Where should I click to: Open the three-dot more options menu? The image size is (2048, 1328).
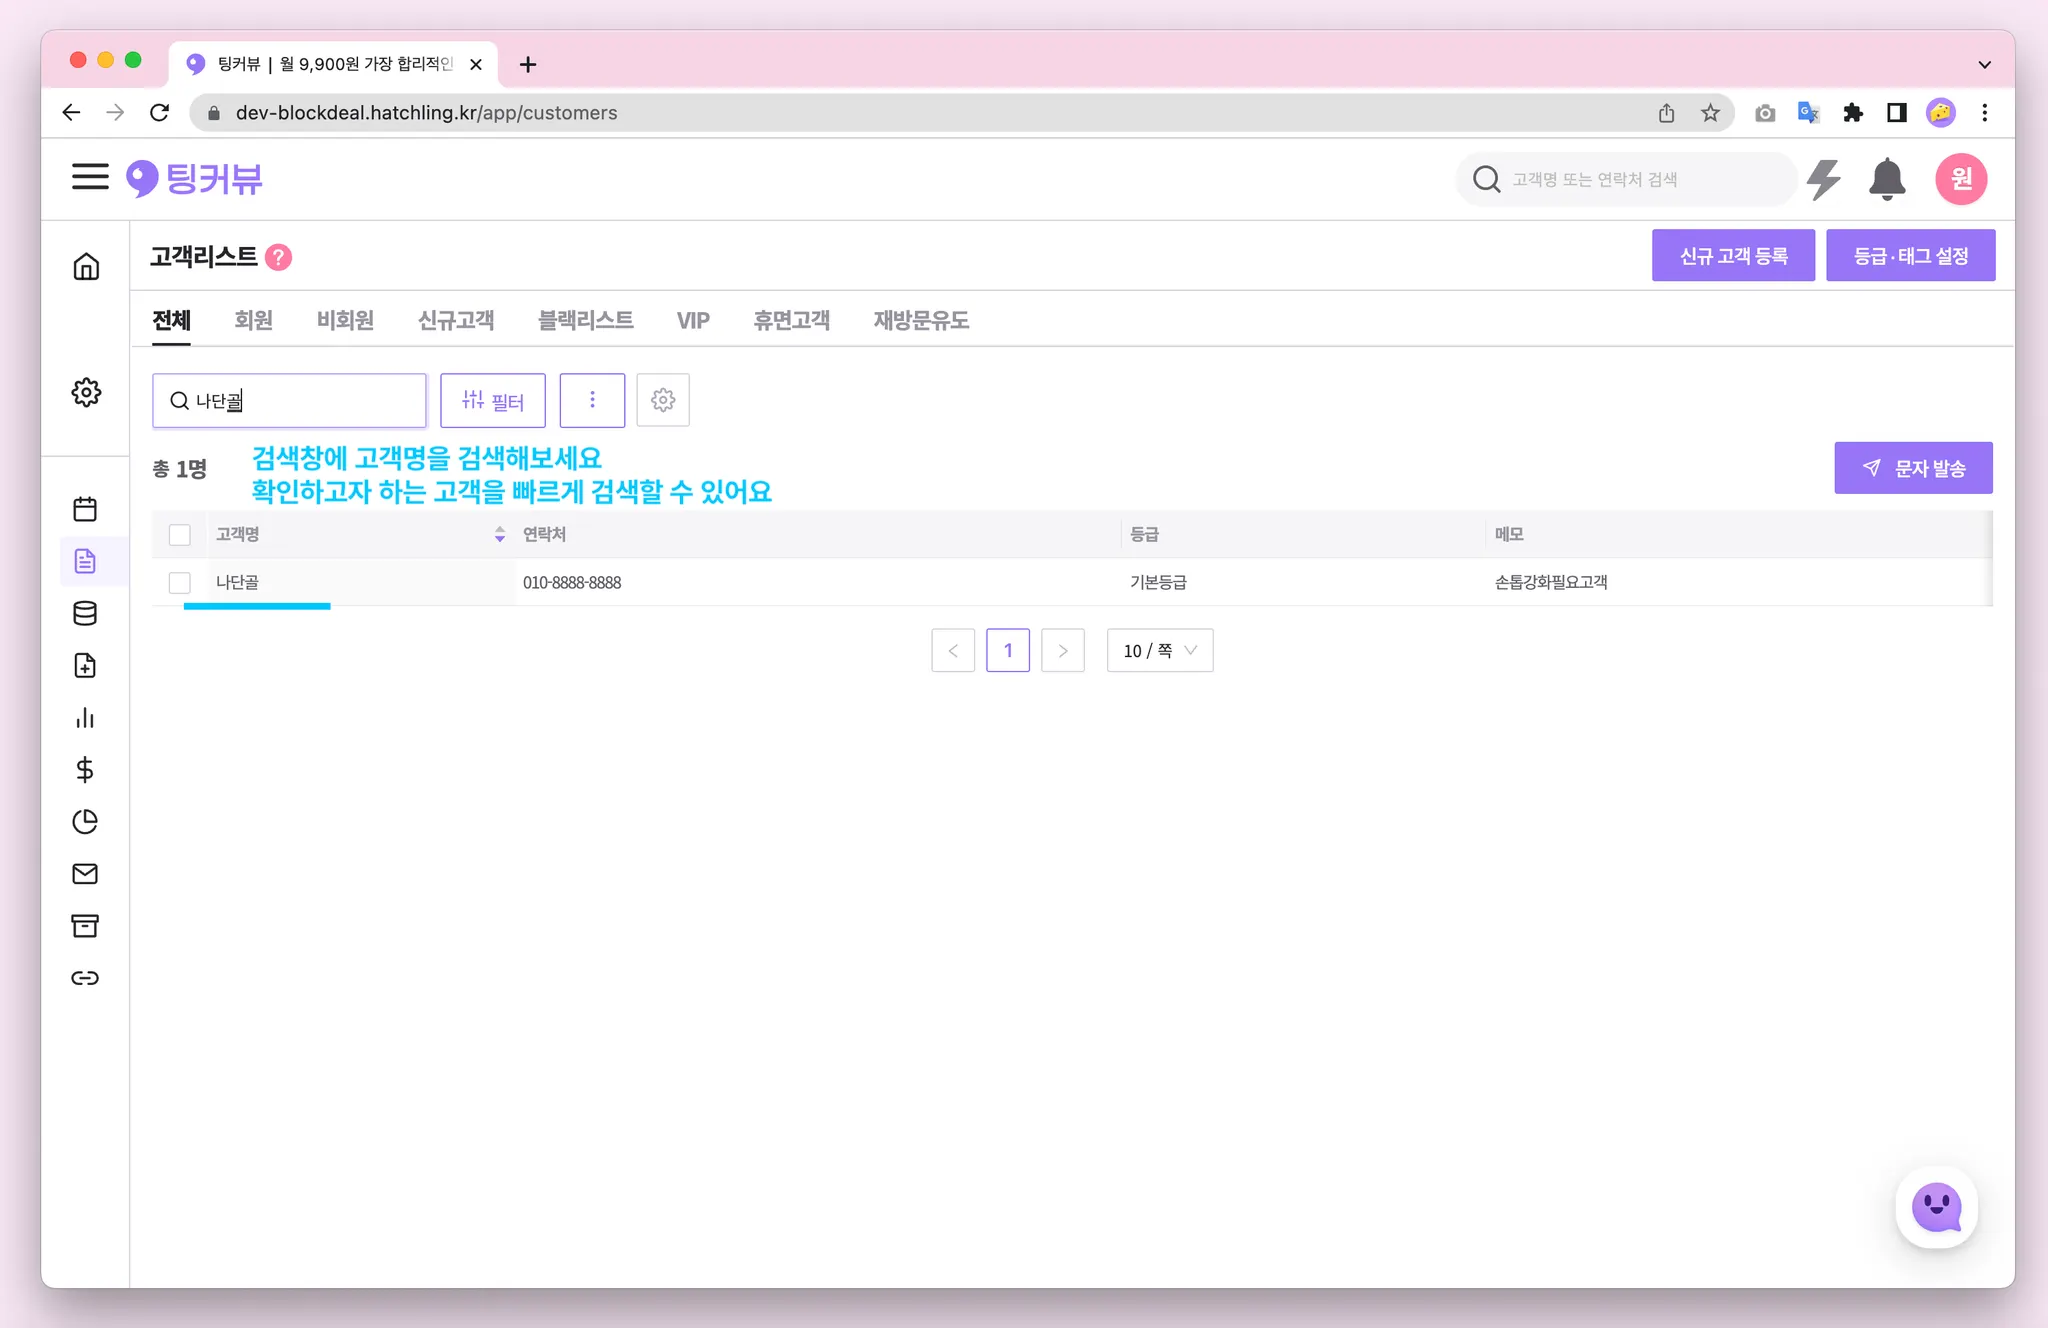pyautogui.click(x=592, y=400)
